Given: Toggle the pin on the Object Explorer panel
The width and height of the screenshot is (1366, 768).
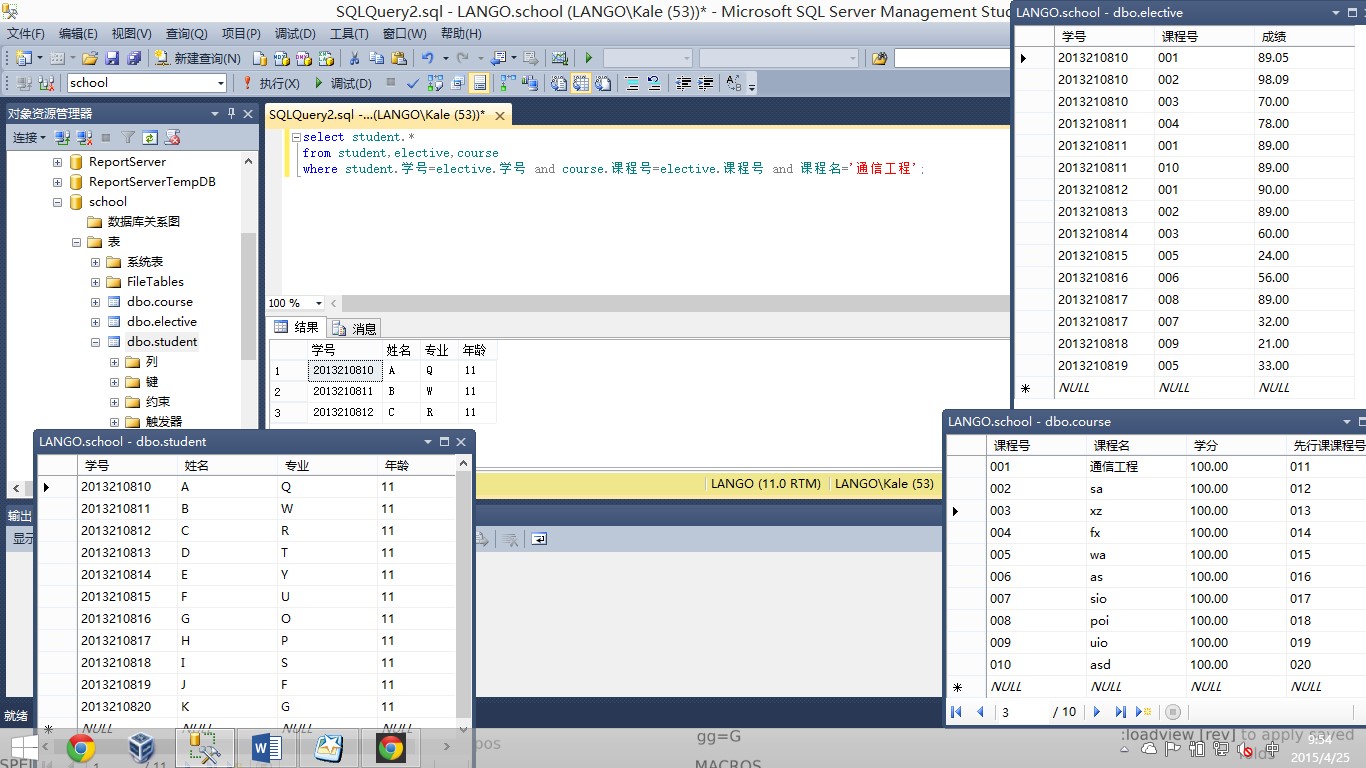Looking at the screenshot, I should tap(232, 113).
